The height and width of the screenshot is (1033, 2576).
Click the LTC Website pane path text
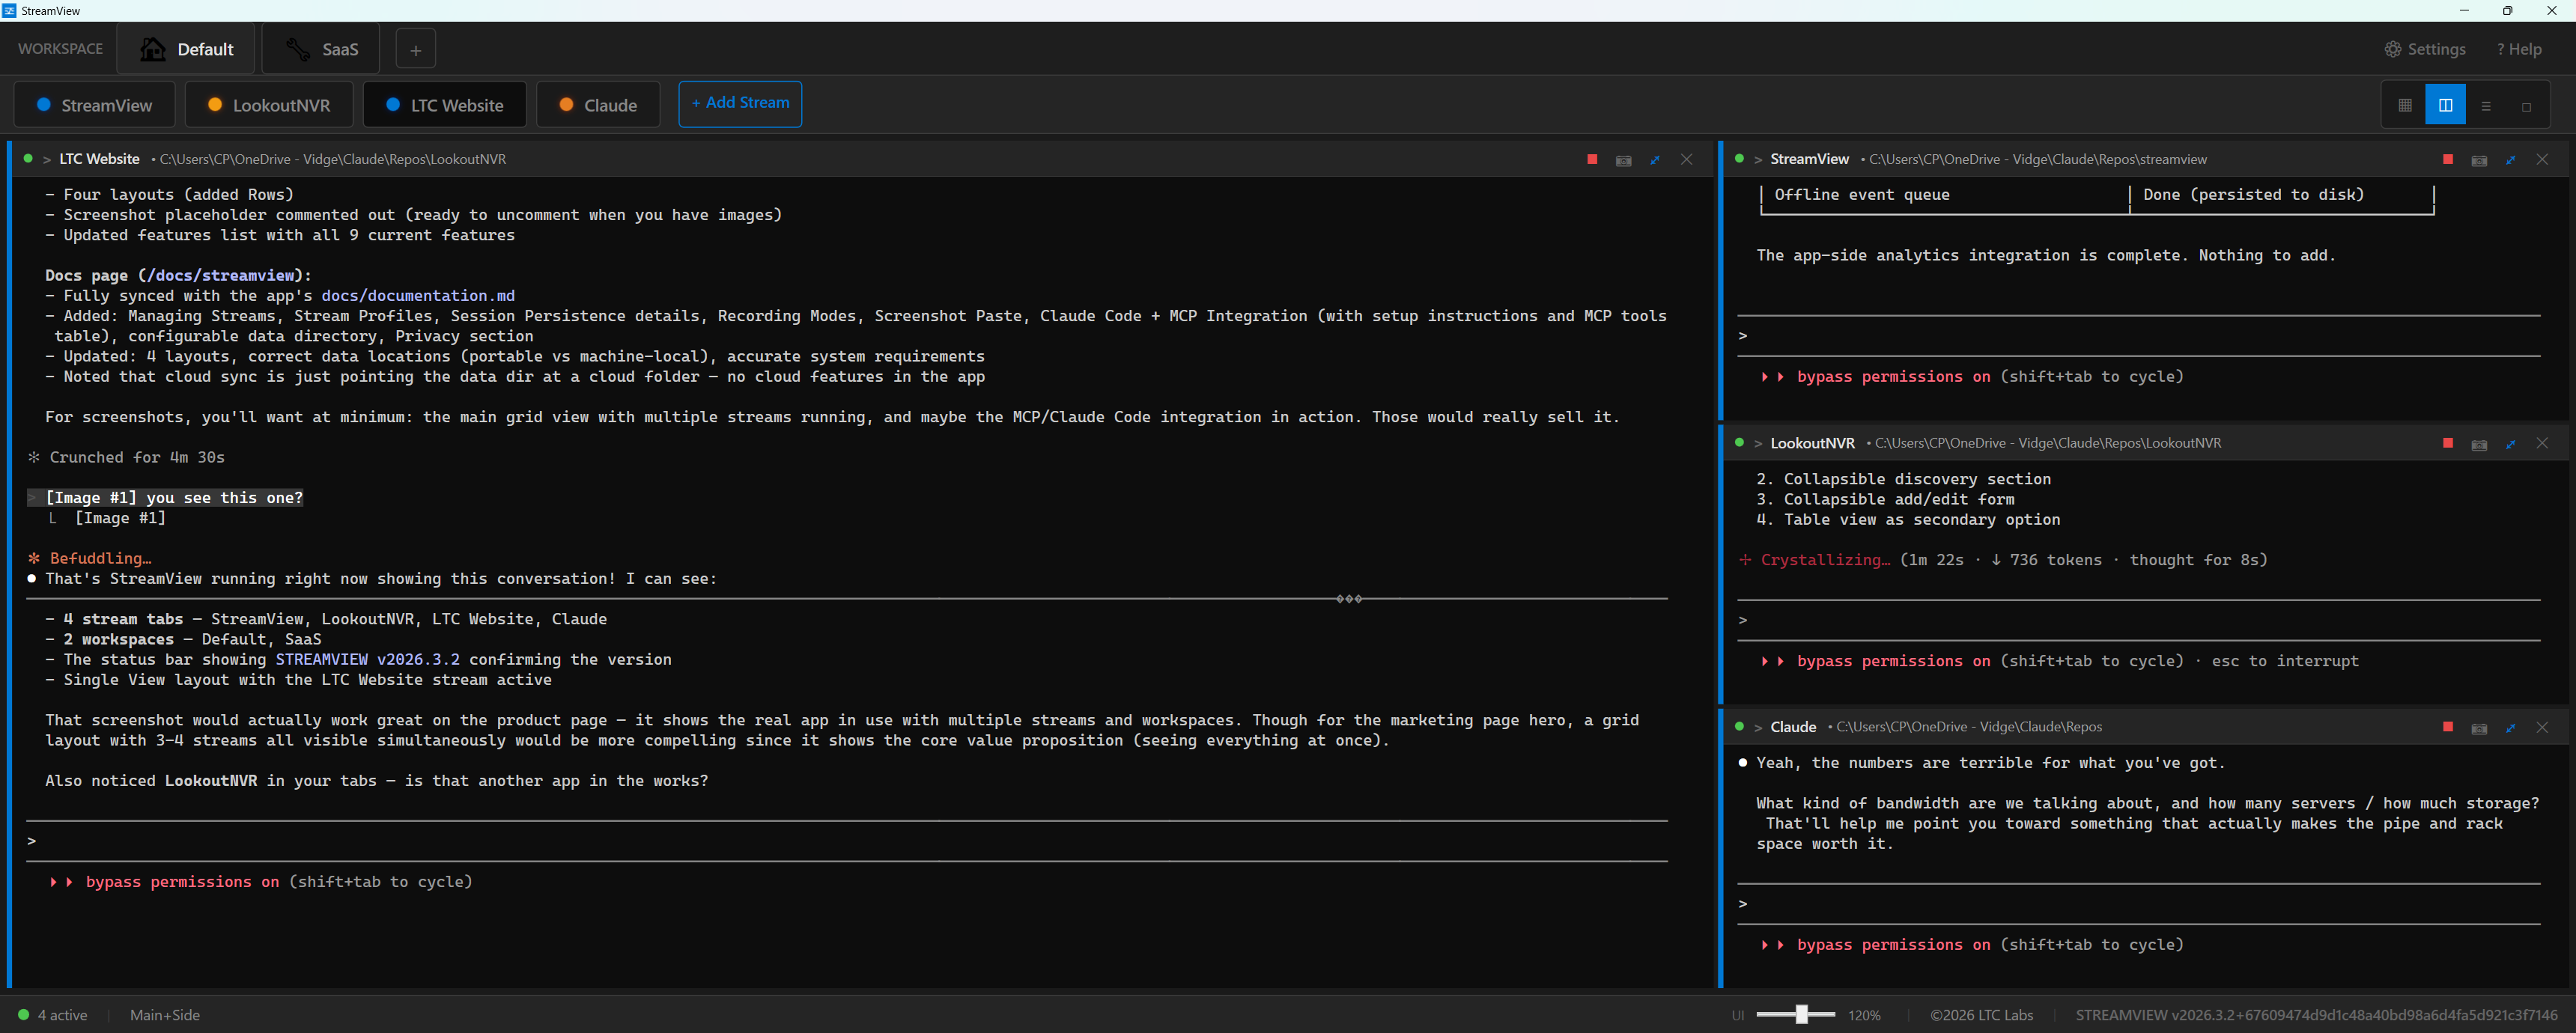tap(332, 159)
